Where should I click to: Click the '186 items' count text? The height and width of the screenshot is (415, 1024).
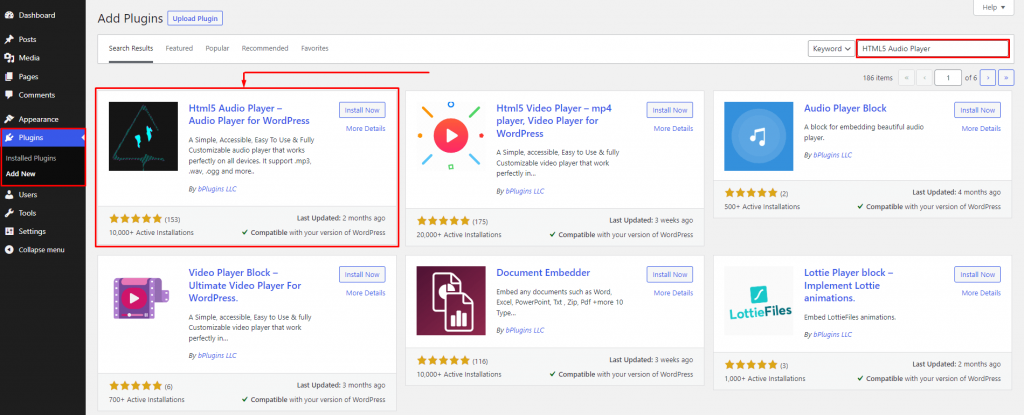[877, 78]
